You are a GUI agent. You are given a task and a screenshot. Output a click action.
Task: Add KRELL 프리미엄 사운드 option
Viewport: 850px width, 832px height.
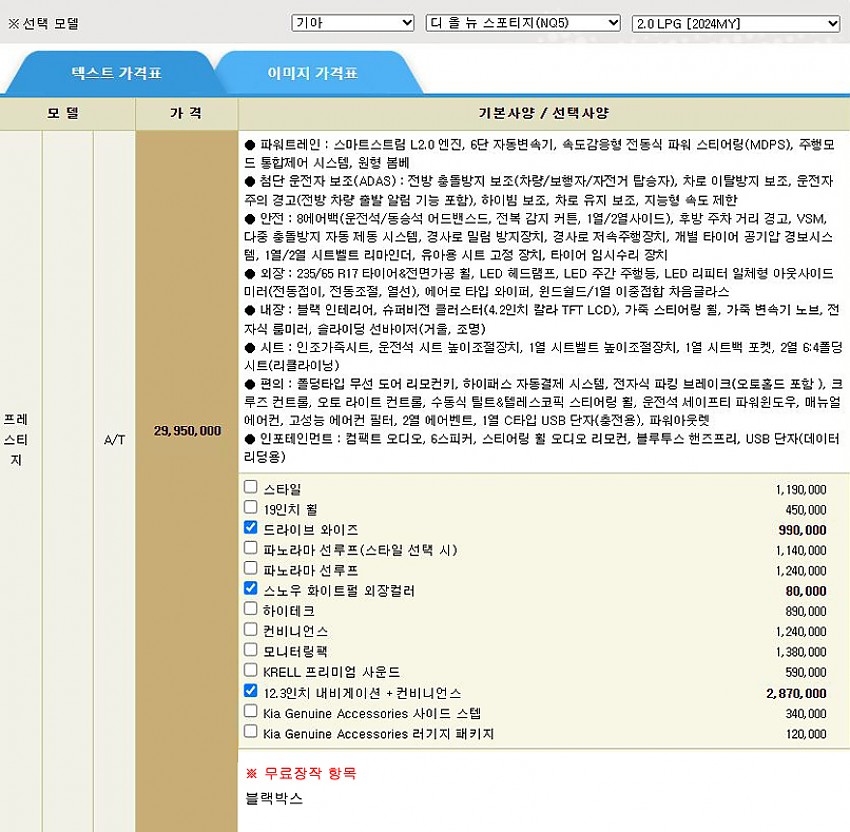(251, 670)
